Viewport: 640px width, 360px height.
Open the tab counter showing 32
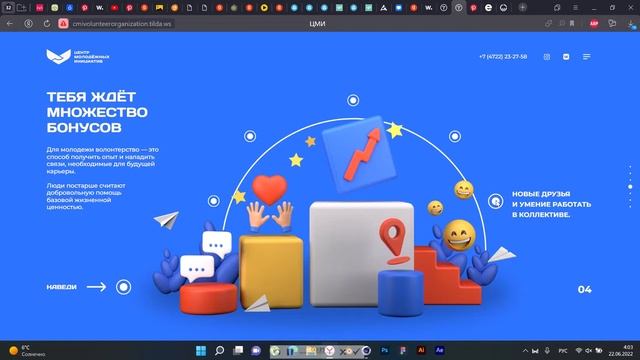pos(8,7)
